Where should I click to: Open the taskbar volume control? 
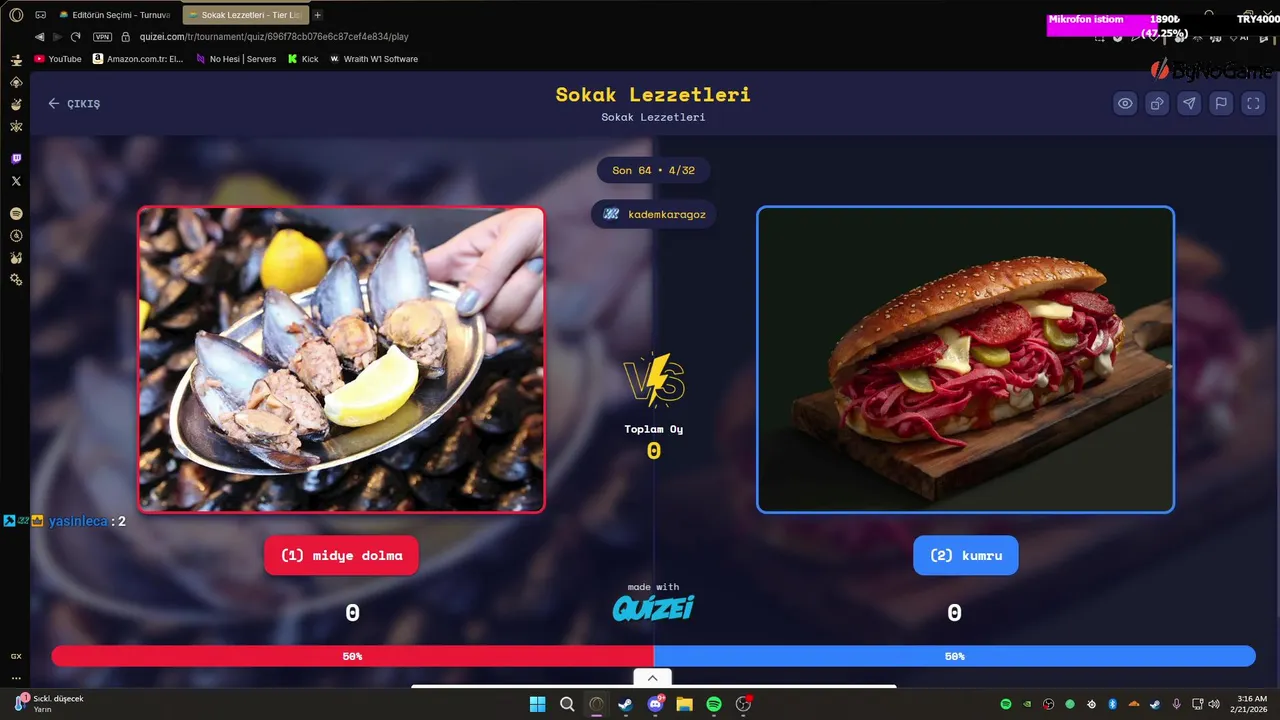point(1215,704)
